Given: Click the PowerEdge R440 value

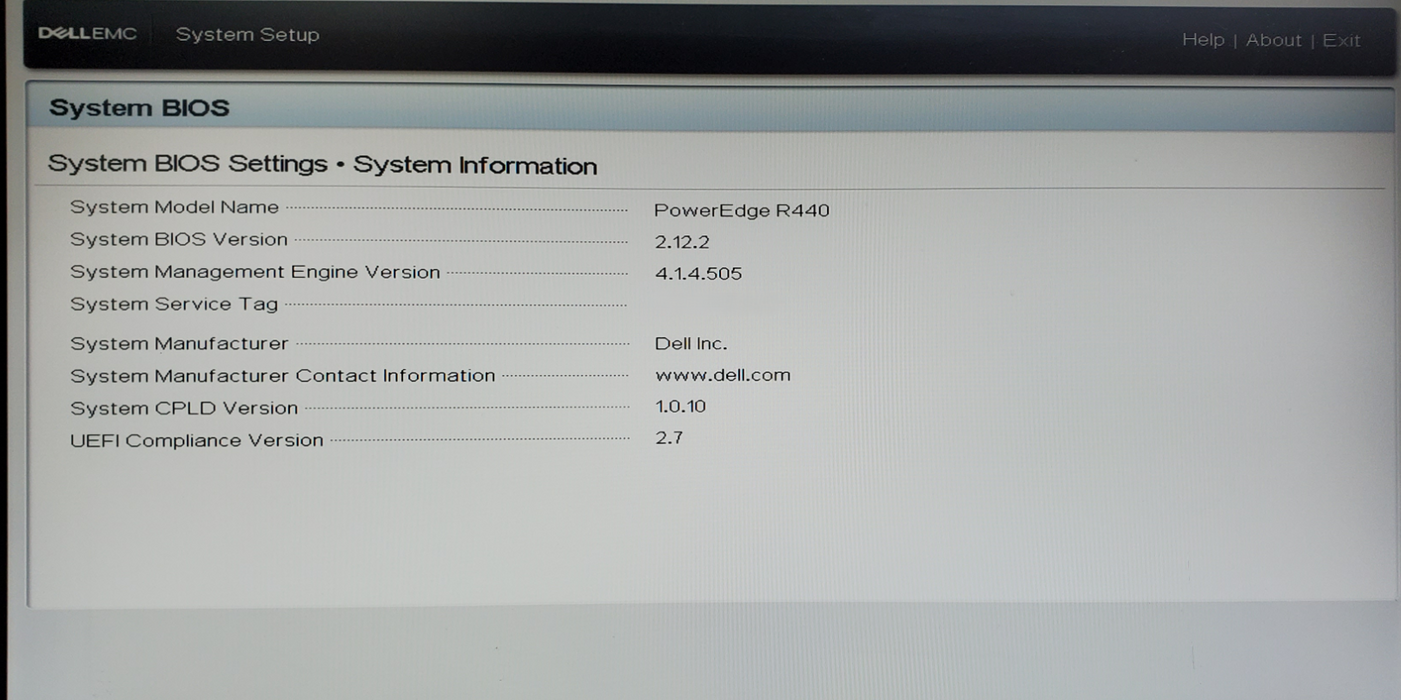Looking at the screenshot, I should 741,210.
